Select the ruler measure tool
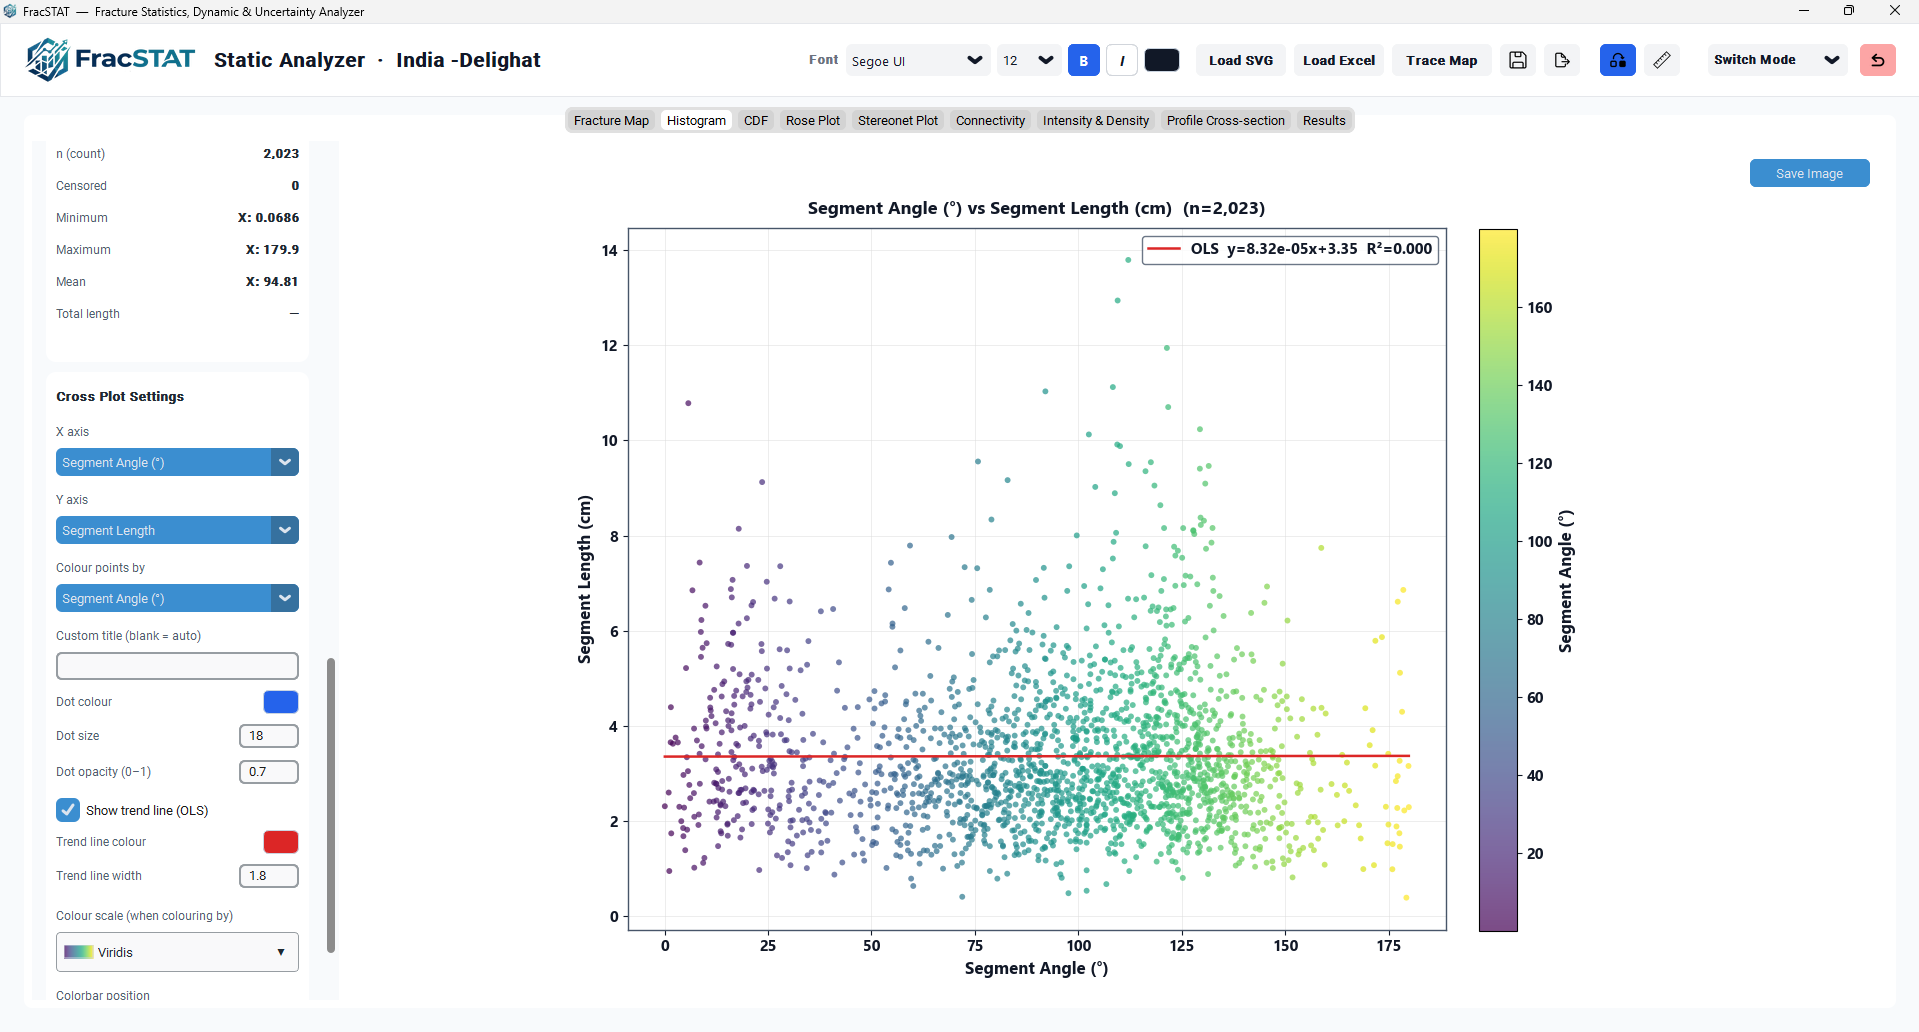1919x1032 pixels. pos(1662,60)
